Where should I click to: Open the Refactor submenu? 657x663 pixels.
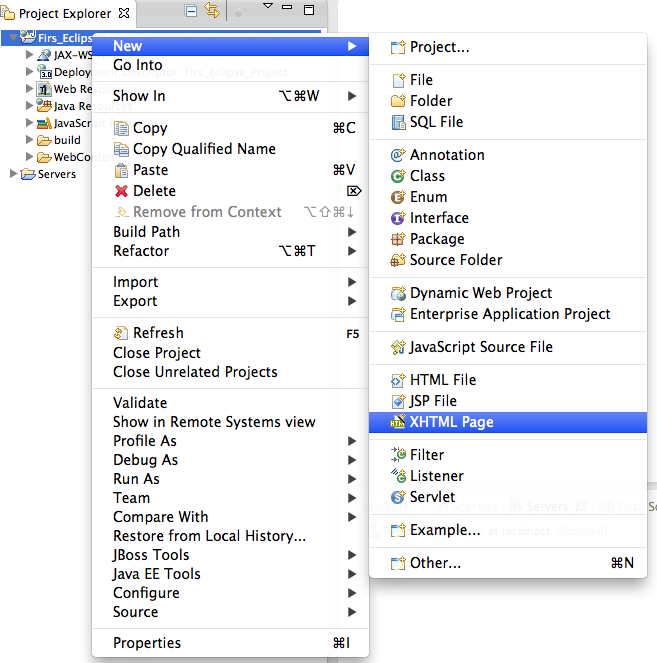[230, 251]
